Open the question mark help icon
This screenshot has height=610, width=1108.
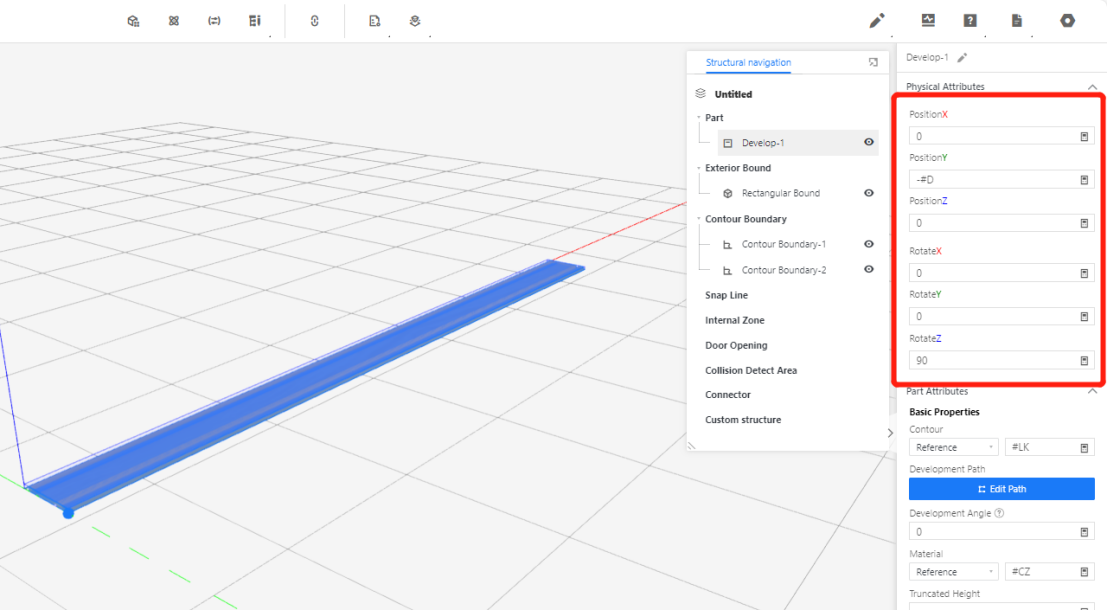coord(970,20)
